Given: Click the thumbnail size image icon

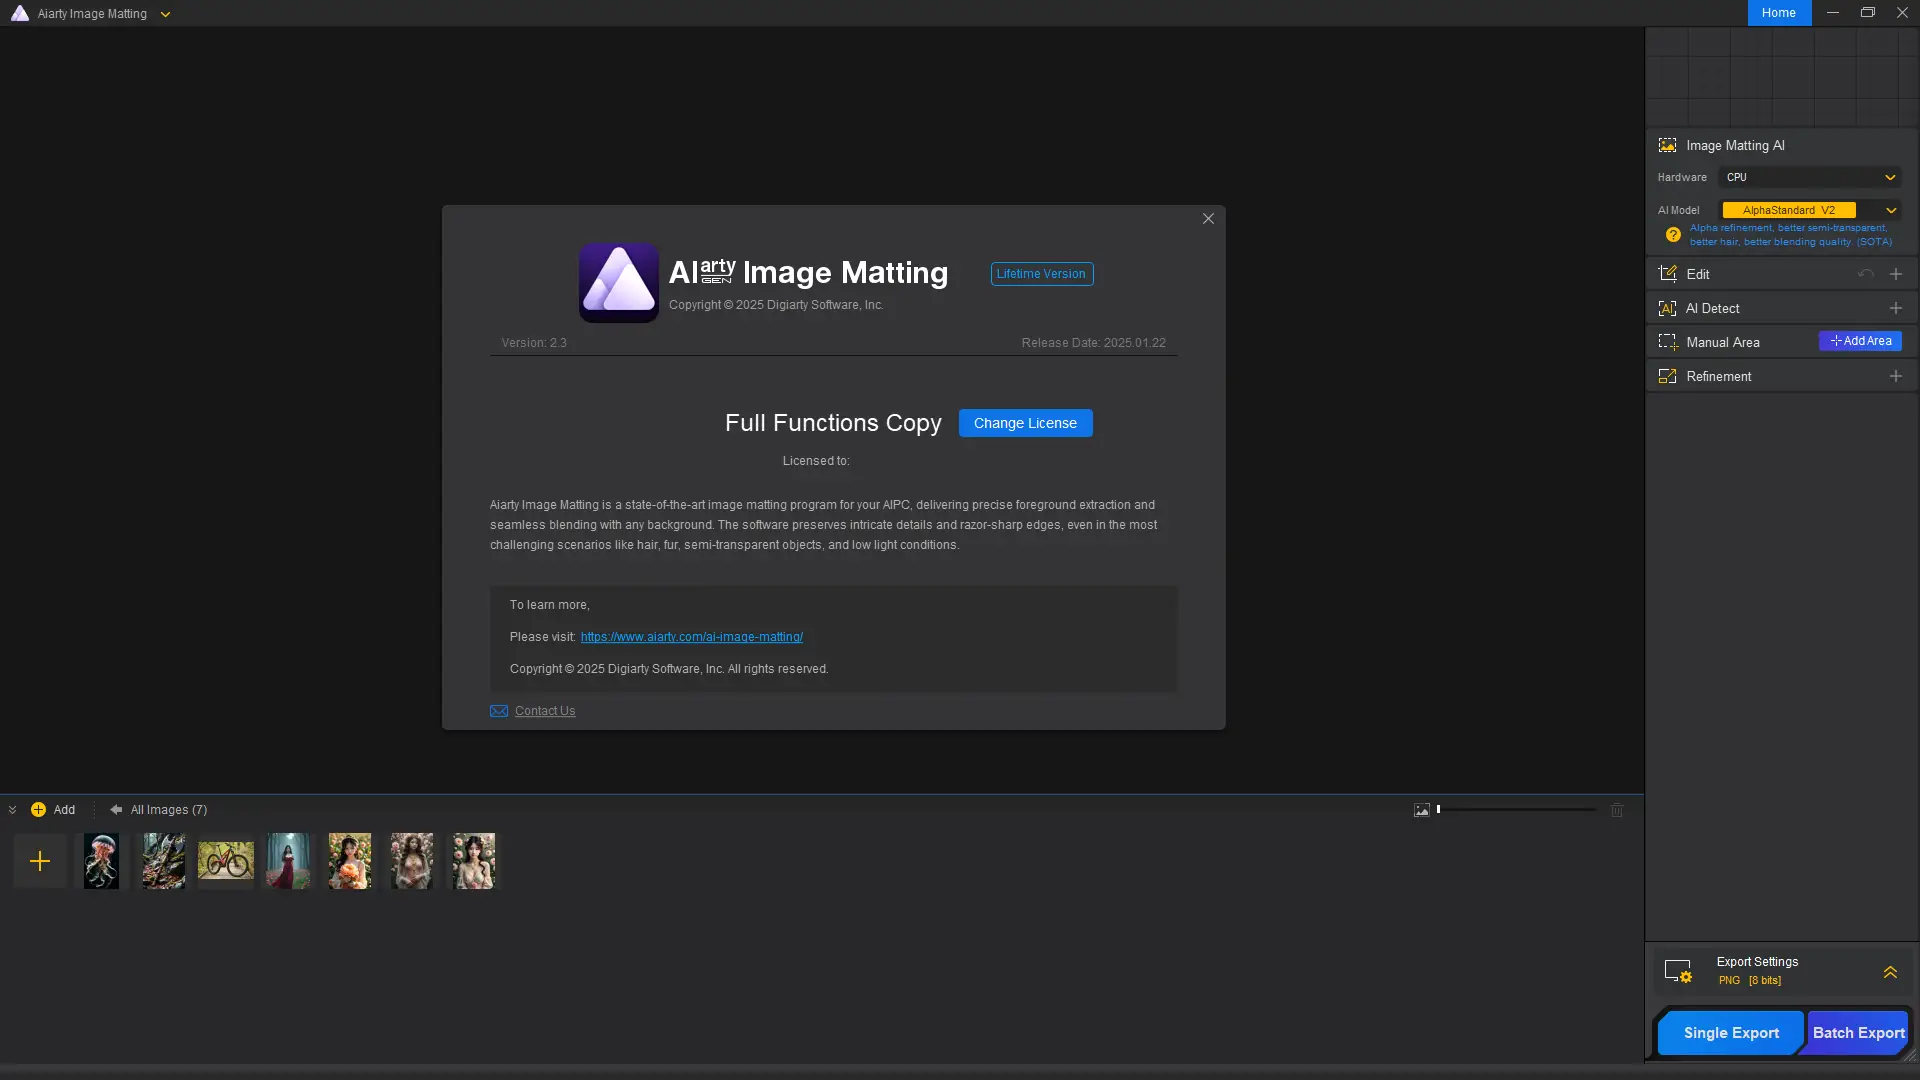Looking at the screenshot, I should click(x=1421, y=810).
